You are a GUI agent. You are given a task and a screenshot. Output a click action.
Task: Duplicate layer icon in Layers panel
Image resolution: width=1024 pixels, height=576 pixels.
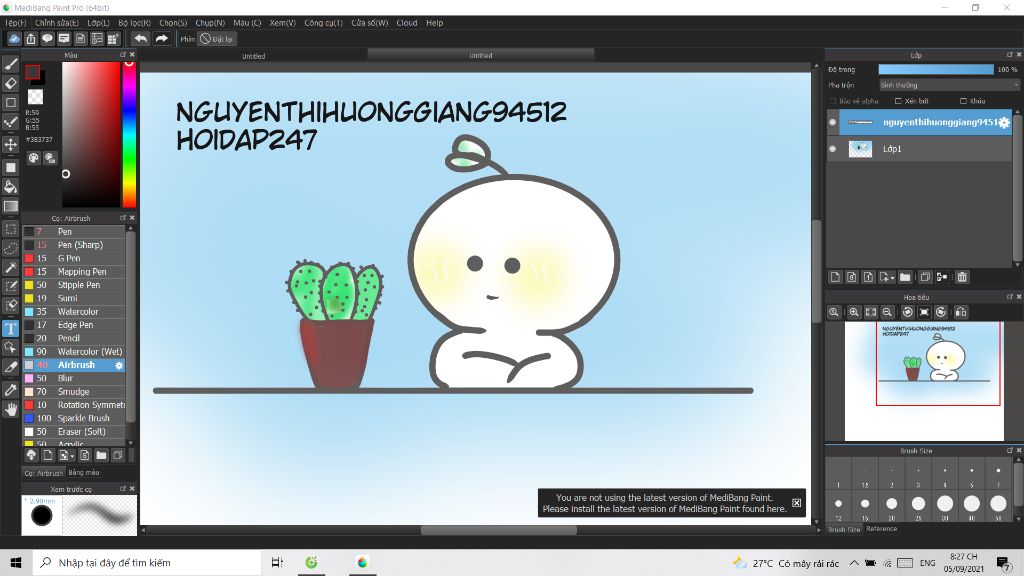[x=925, y=277]
